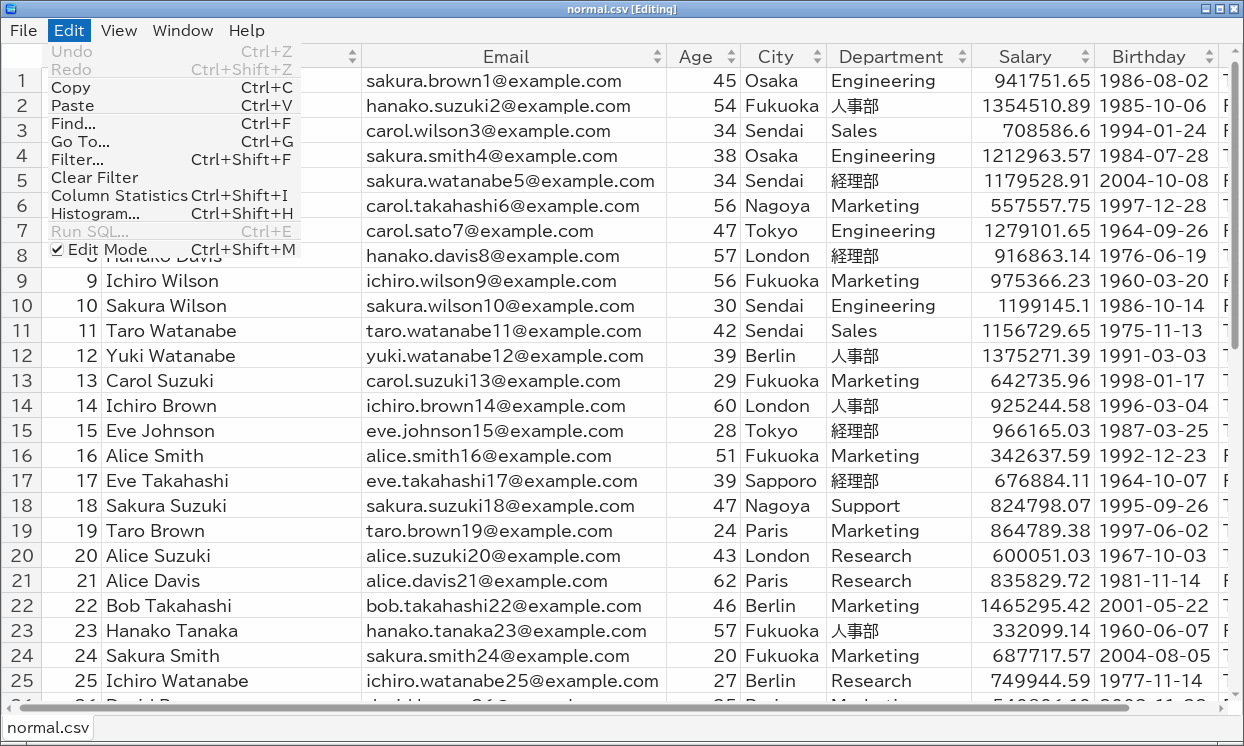The width and height of the screenshot is (1244, 746).
Task: Click the Age column sort indicator
Action: [732, 57]
